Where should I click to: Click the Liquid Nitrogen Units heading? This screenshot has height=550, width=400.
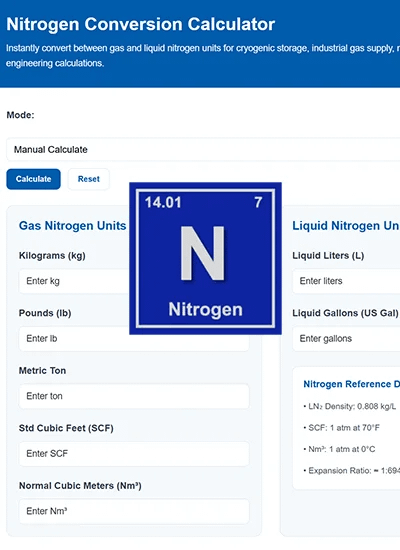click(x=346, y=226)
